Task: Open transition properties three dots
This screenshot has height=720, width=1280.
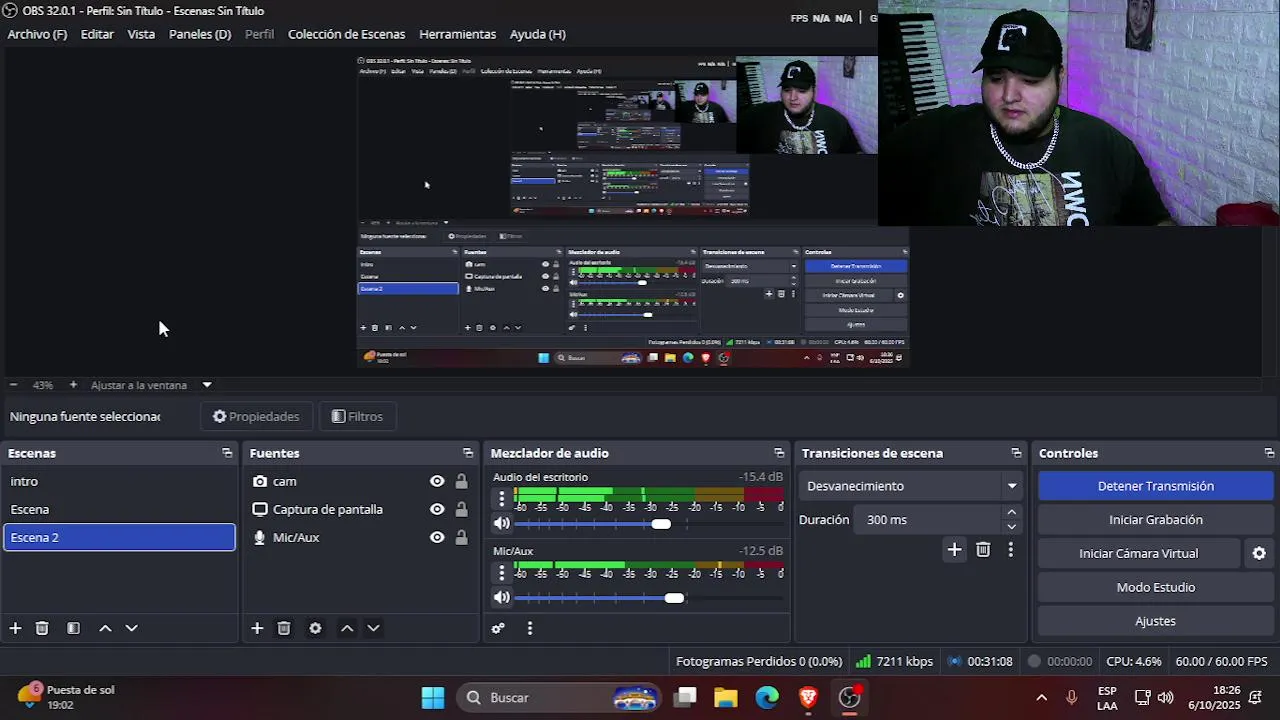Action: coord(1011,549)
